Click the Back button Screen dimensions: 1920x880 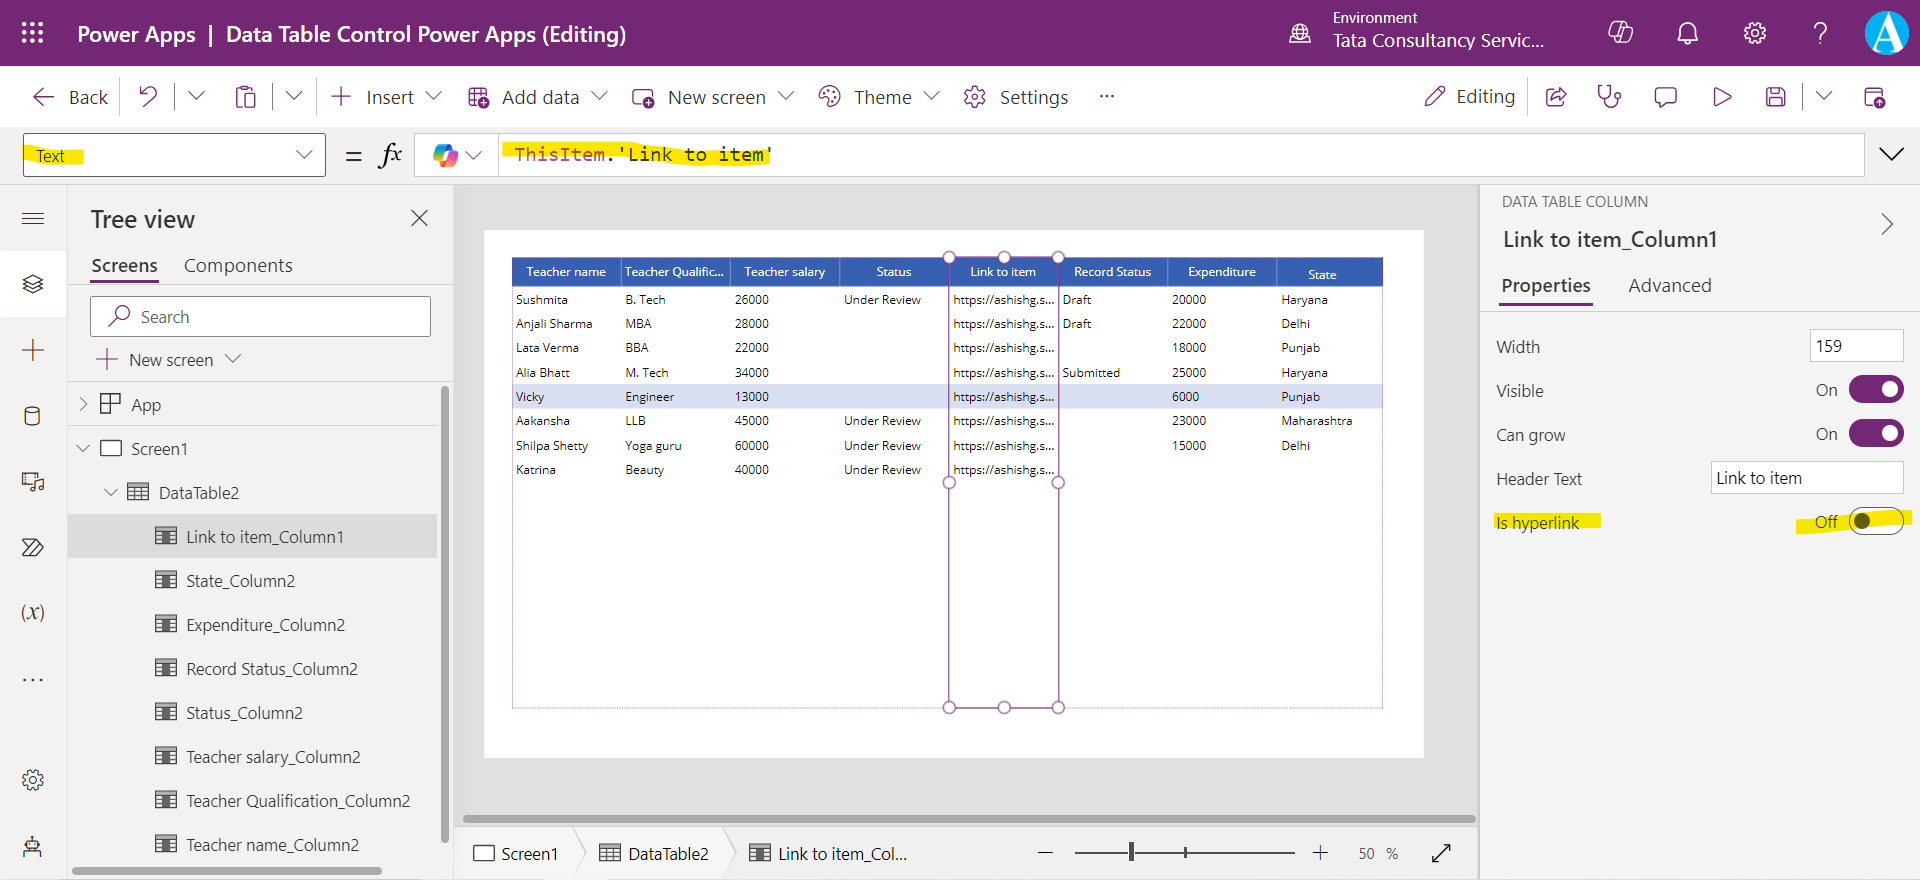[x=70, y=97]
